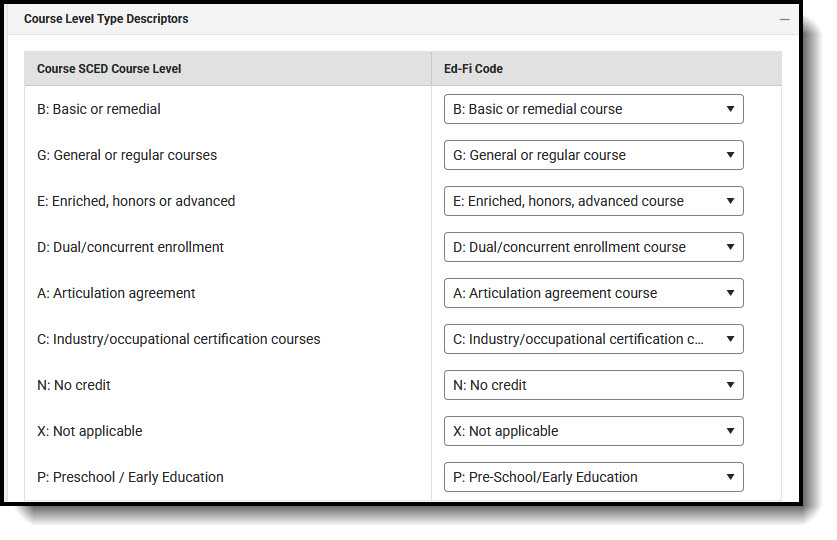
Task: Open the N: No credit dropdown
Action: click(593, 385)
